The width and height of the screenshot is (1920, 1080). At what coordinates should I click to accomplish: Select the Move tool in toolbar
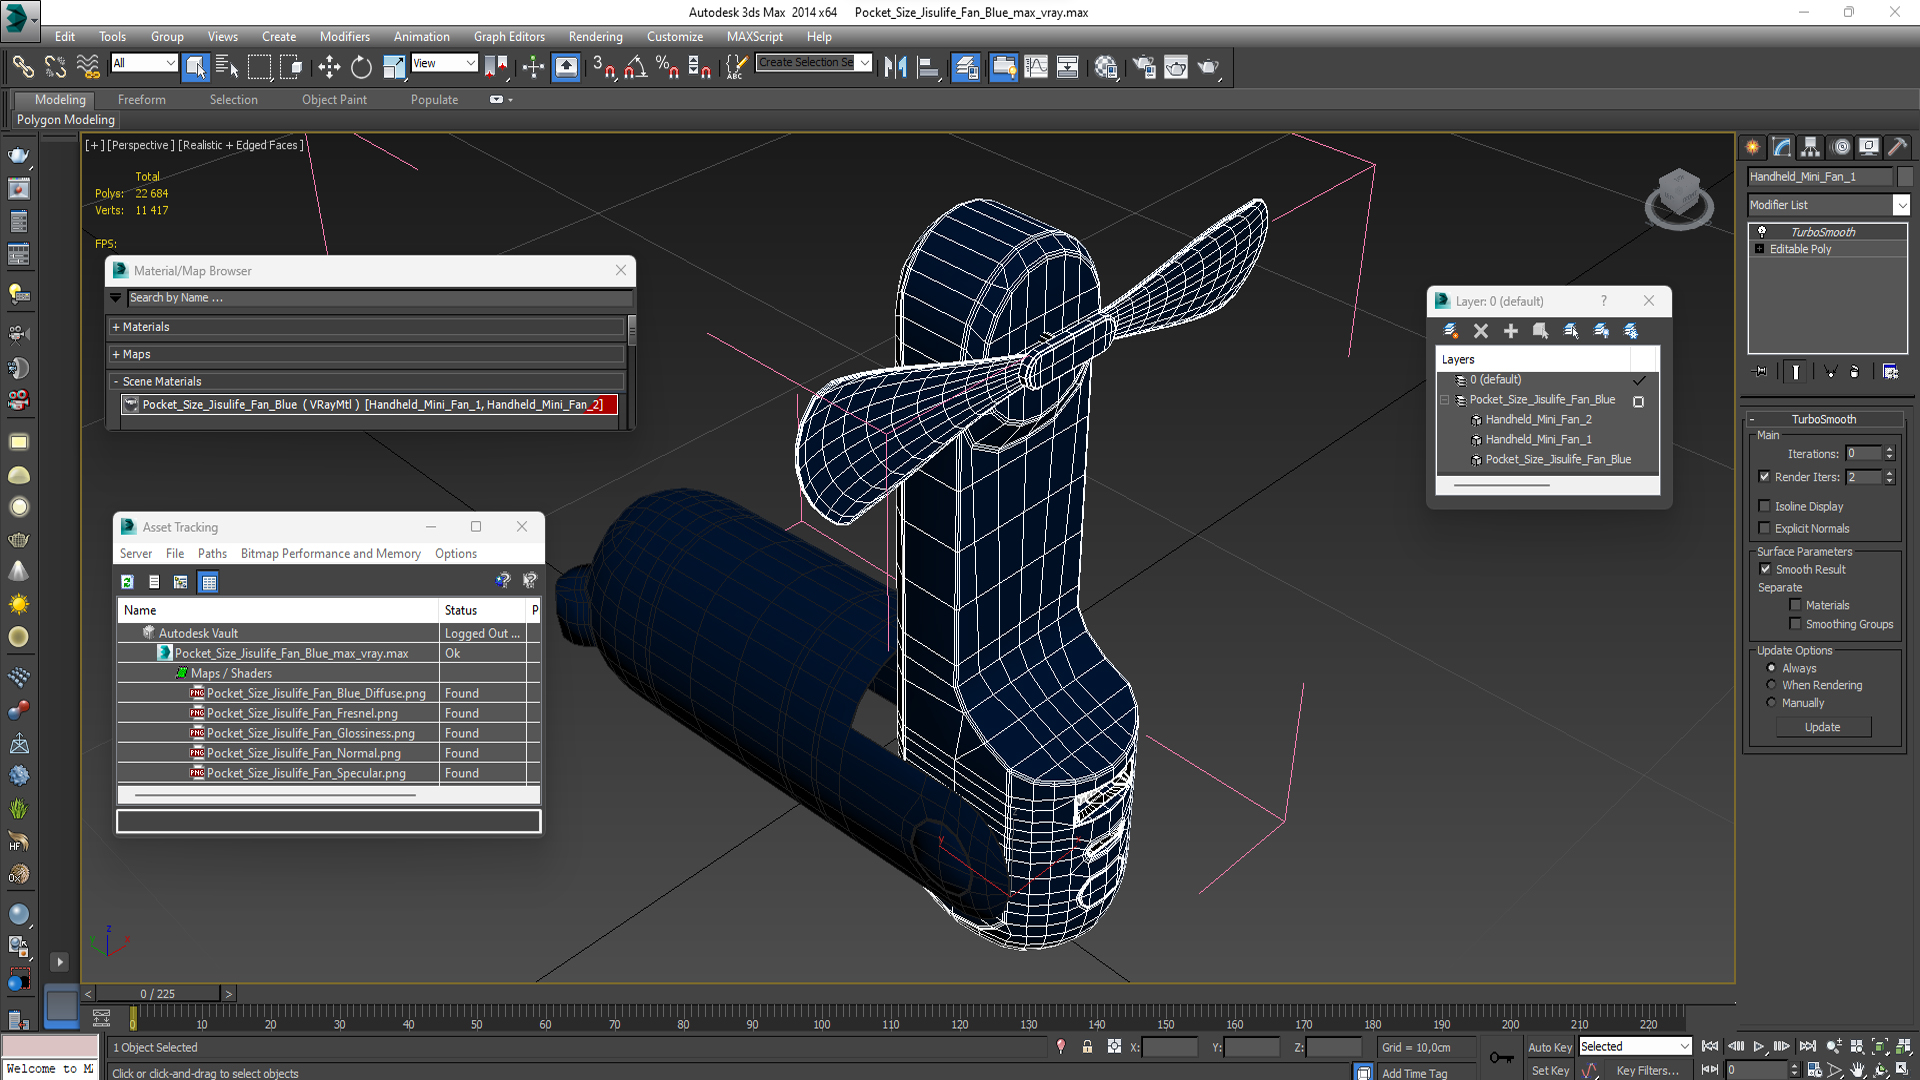coord(329,67)
